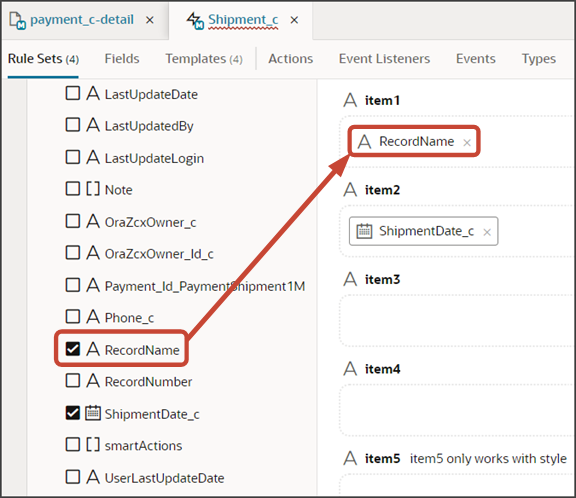Click the item4 slot heading
This screenshot has height=498, width=576.
(382, 369)
